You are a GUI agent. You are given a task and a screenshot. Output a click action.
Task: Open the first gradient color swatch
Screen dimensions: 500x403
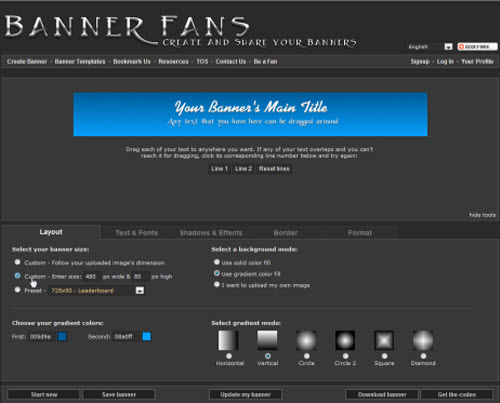[x=62, y=336]
